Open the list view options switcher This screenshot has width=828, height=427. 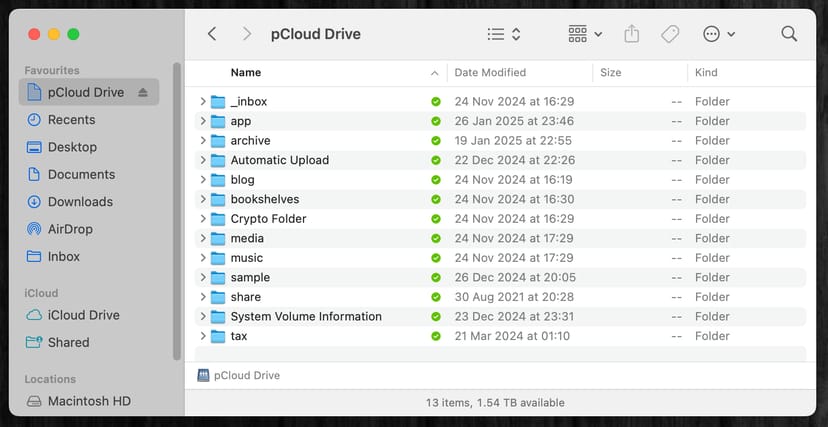504,34
